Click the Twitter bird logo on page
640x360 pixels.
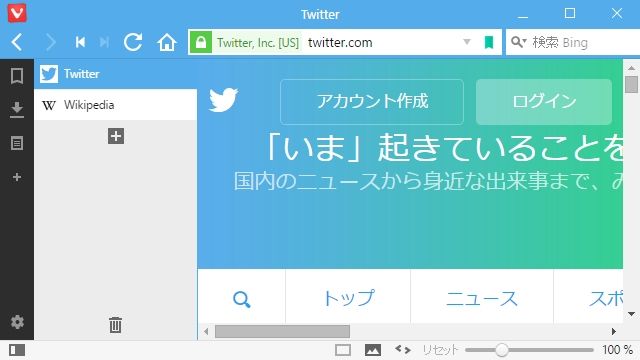pos(223,100)
